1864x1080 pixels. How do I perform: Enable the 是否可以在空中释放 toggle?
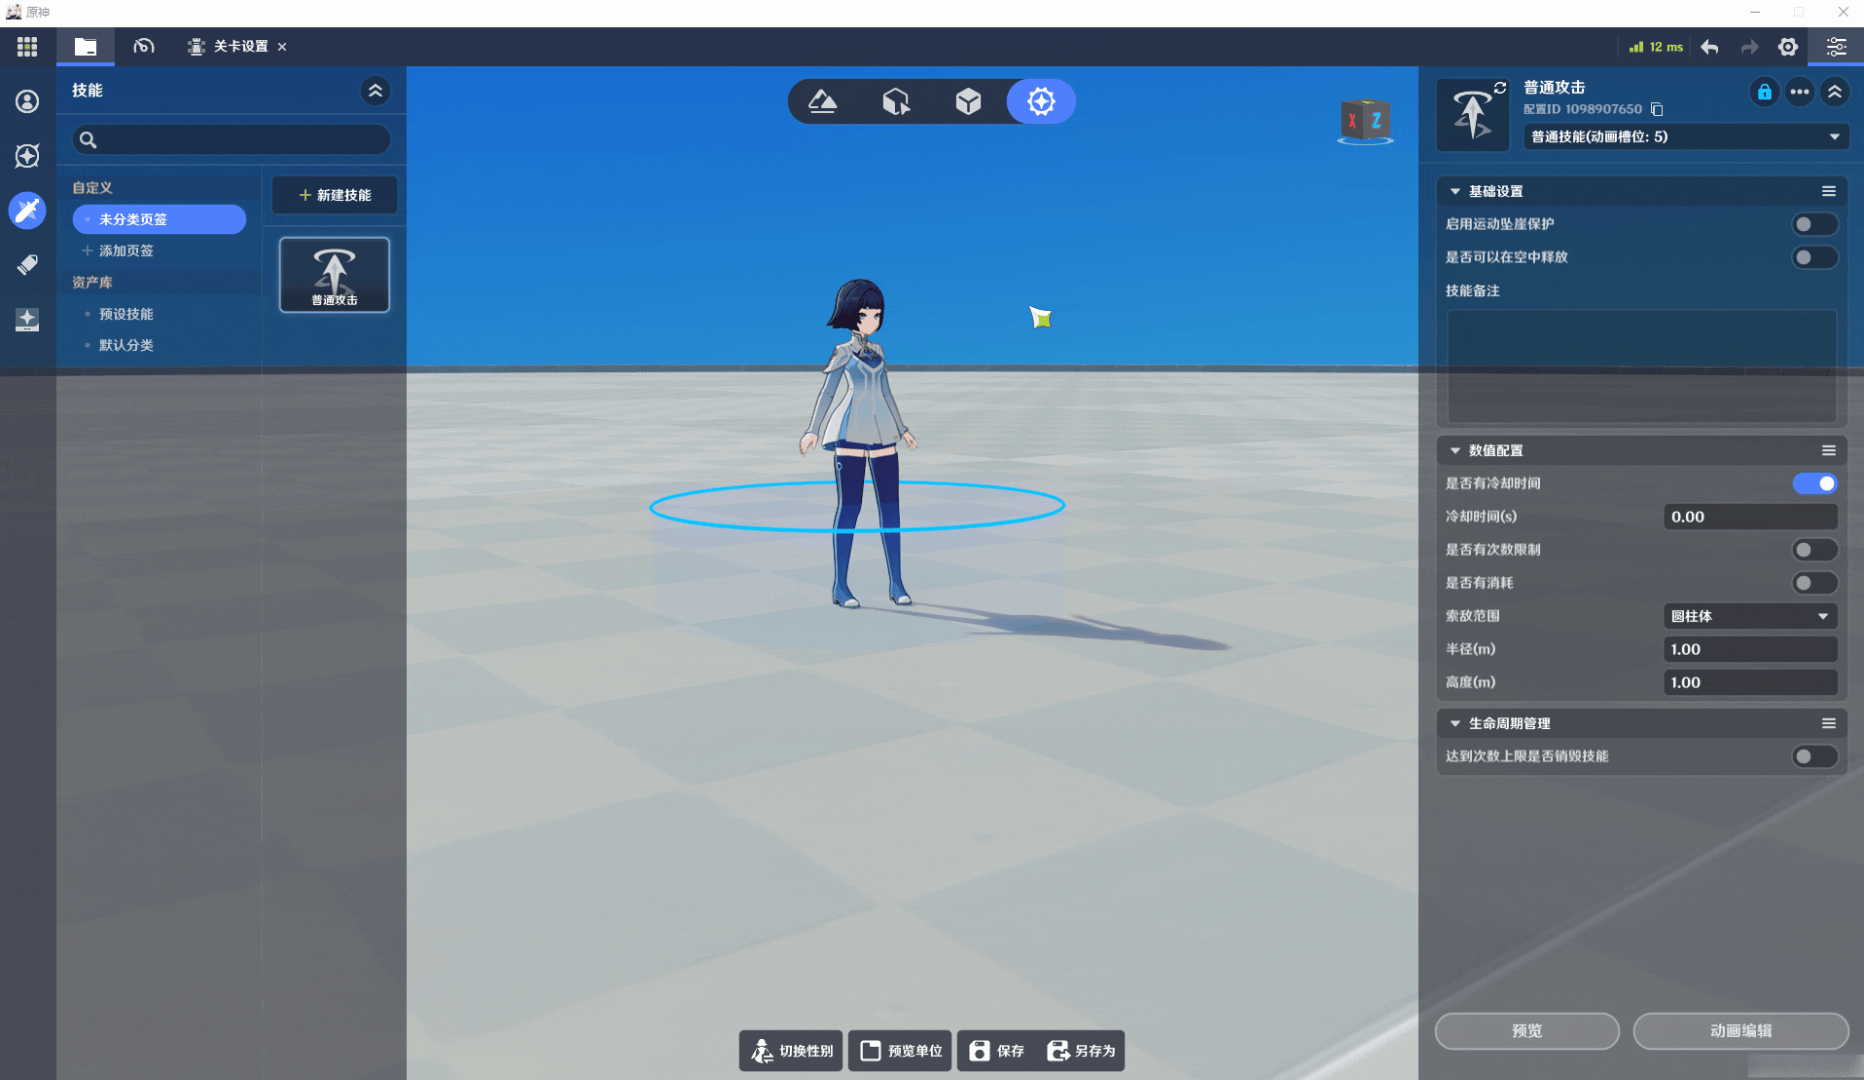[x=1814, y=258]
